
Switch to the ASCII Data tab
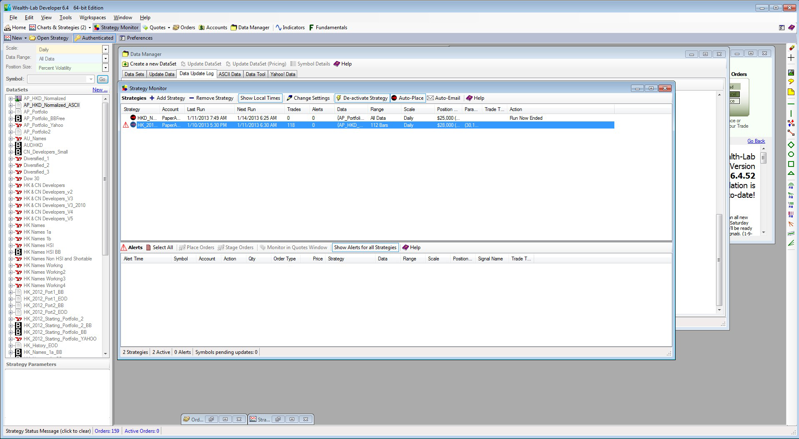pyautogui.click(x=229, y=74)
